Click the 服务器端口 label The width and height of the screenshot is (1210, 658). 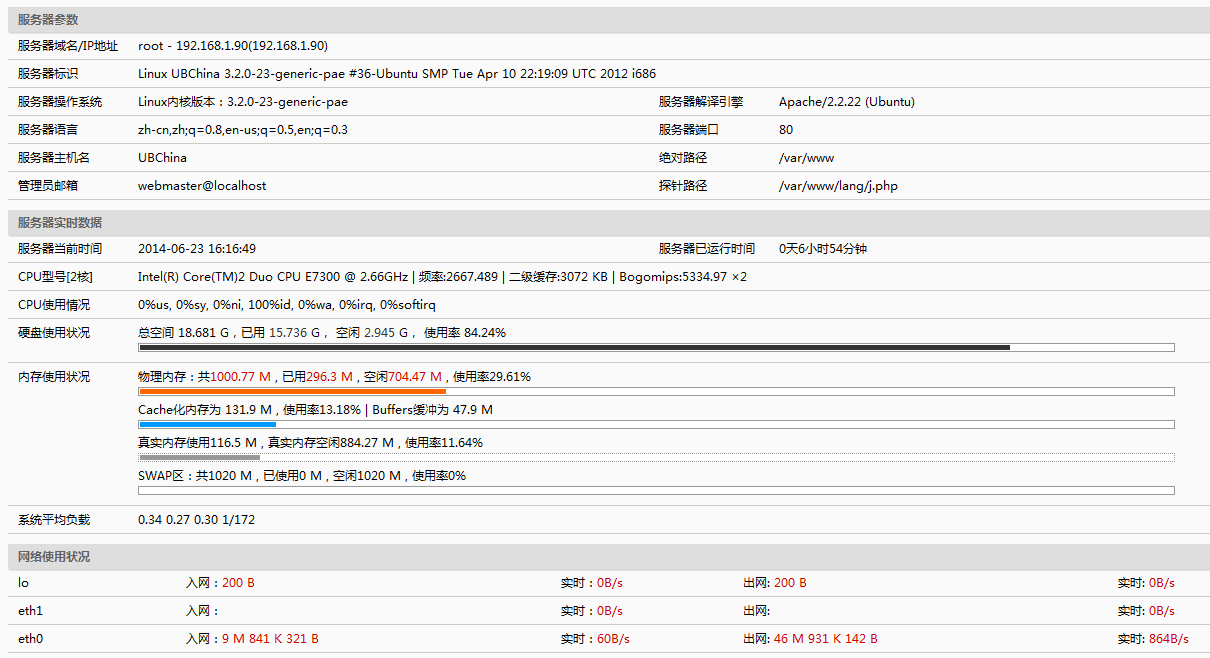(689, 130)
